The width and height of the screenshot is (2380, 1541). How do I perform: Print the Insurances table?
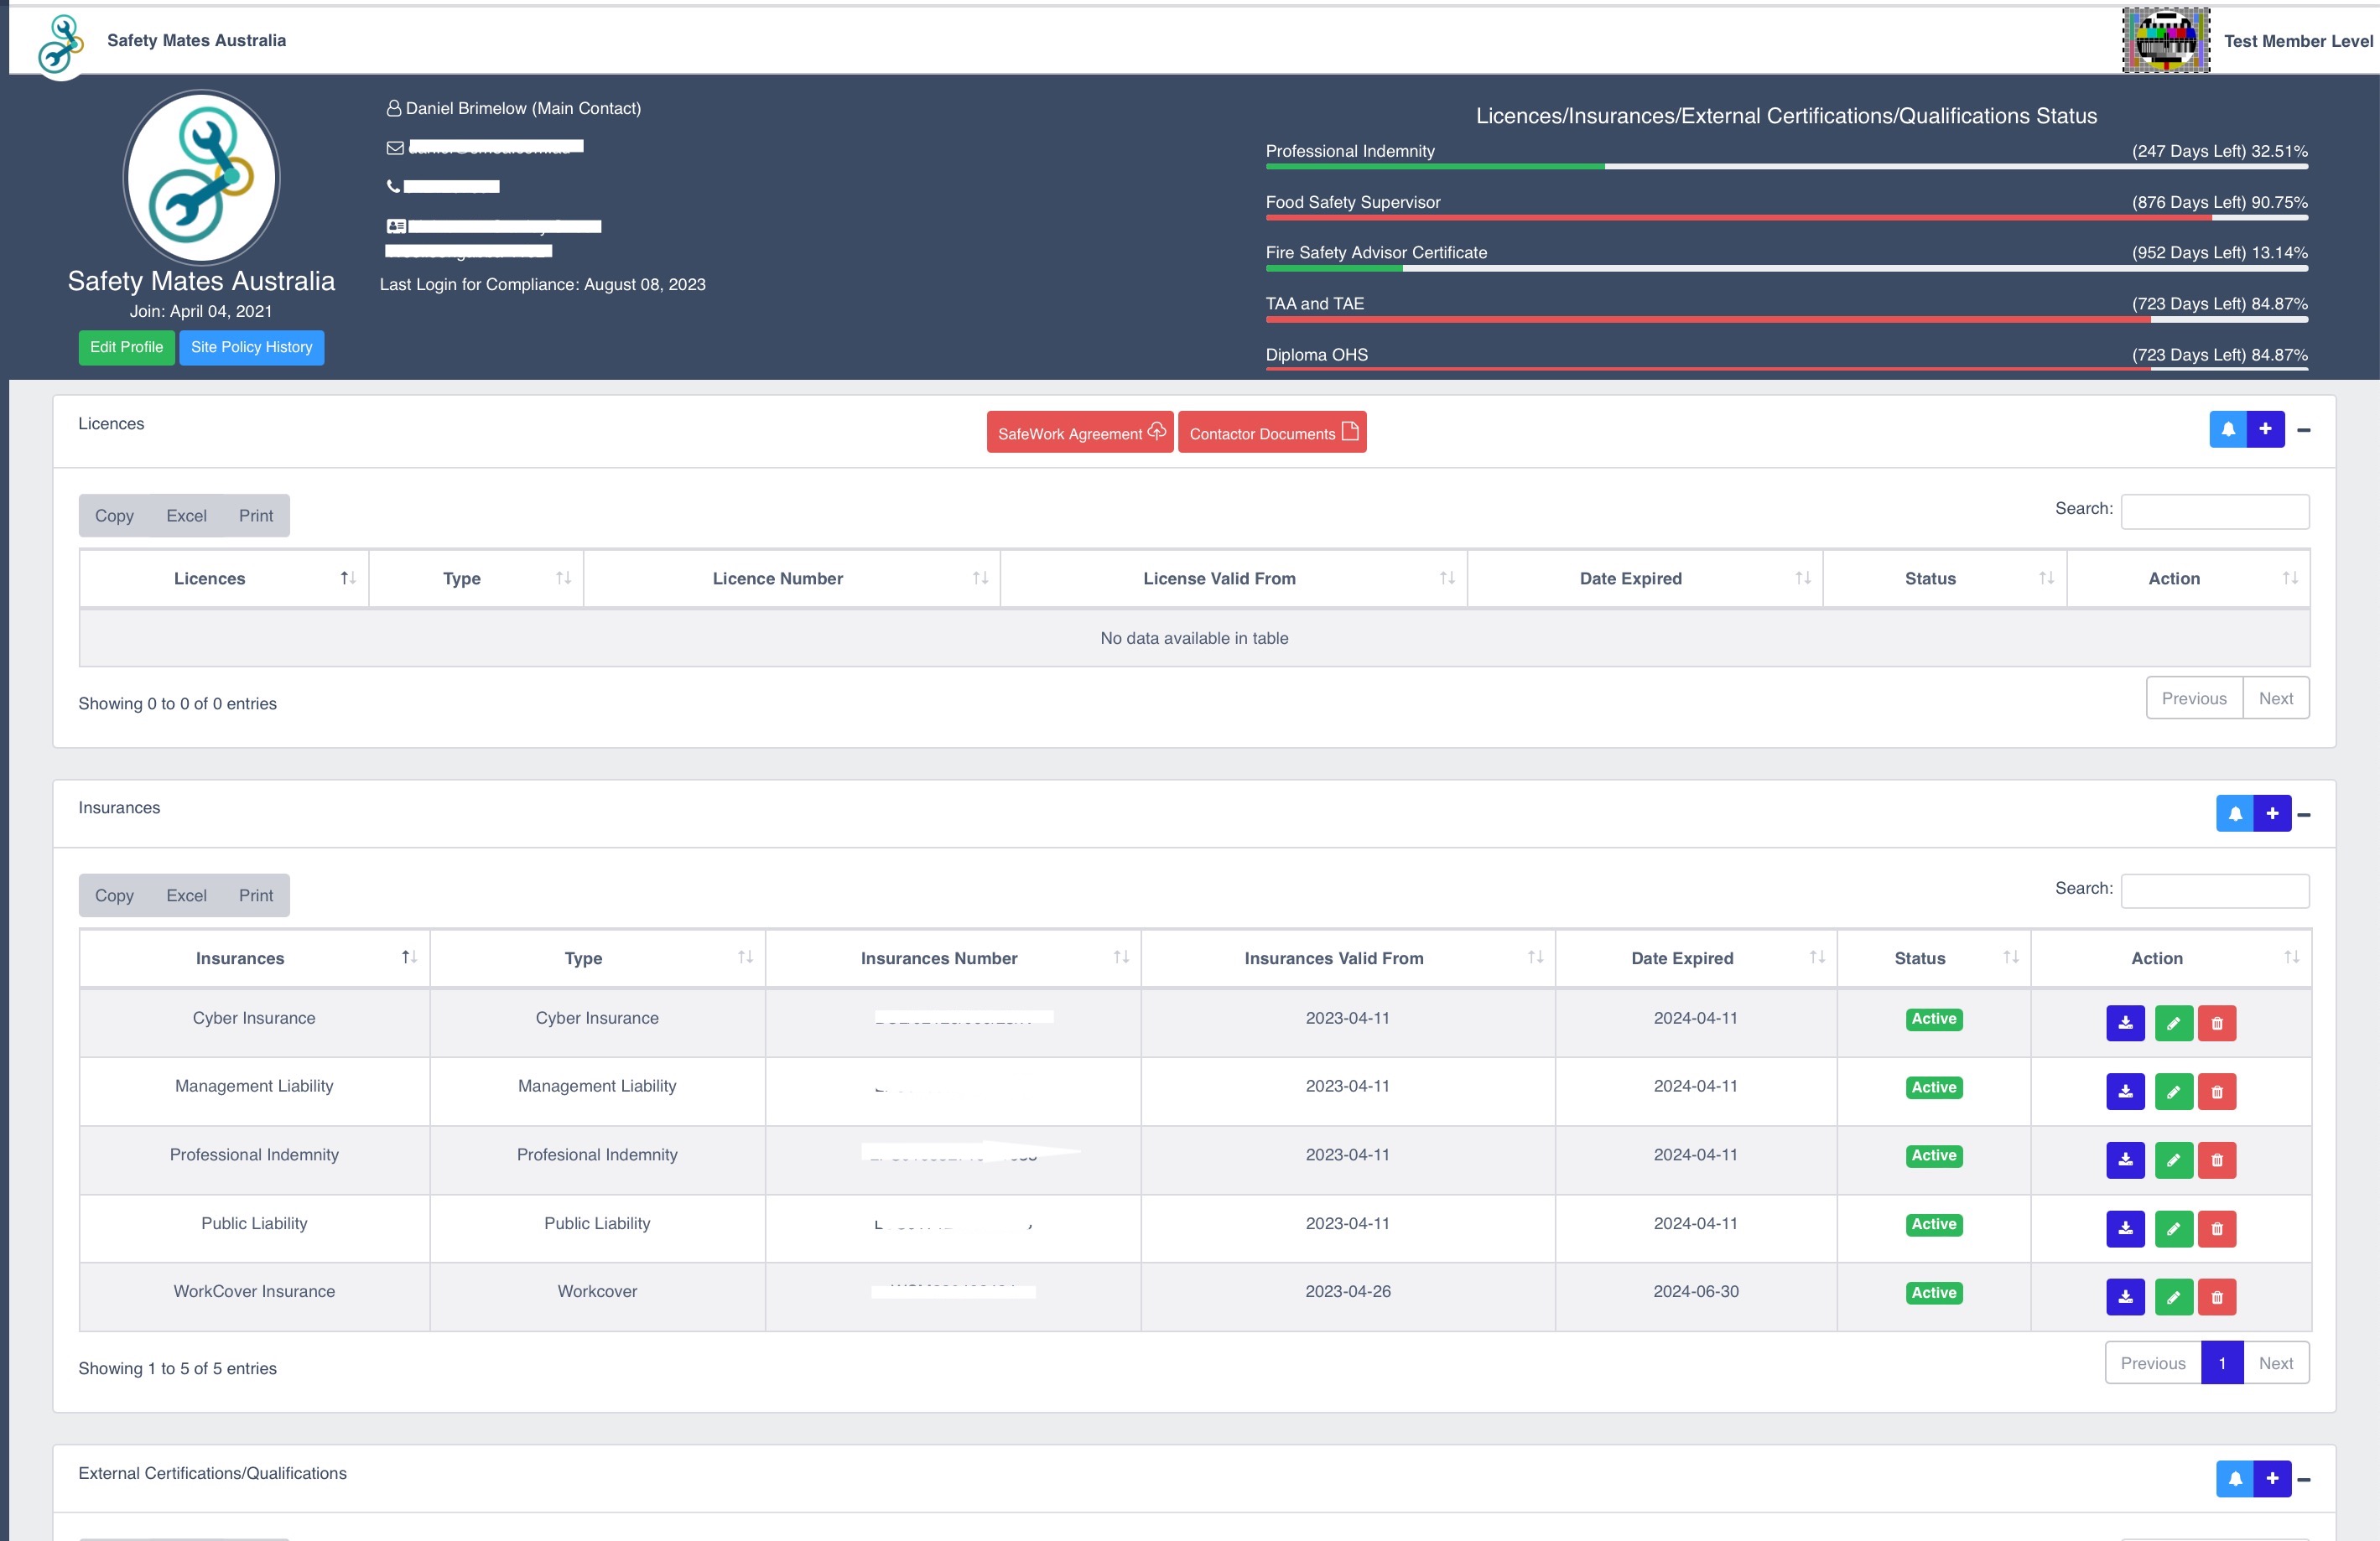[255, 896]
